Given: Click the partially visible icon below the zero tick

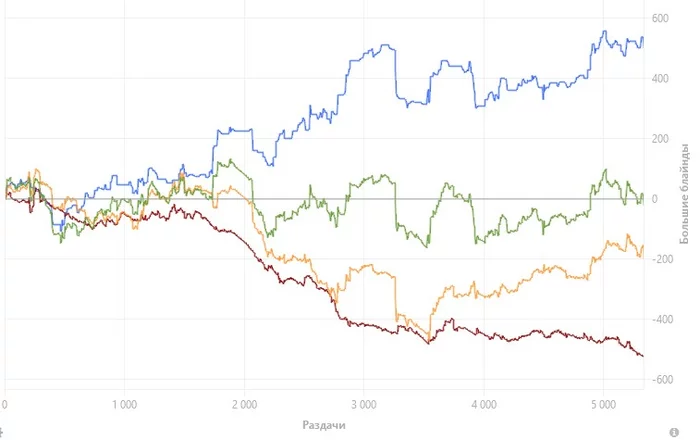Looking at the screenshot, I should pos(1,432).
